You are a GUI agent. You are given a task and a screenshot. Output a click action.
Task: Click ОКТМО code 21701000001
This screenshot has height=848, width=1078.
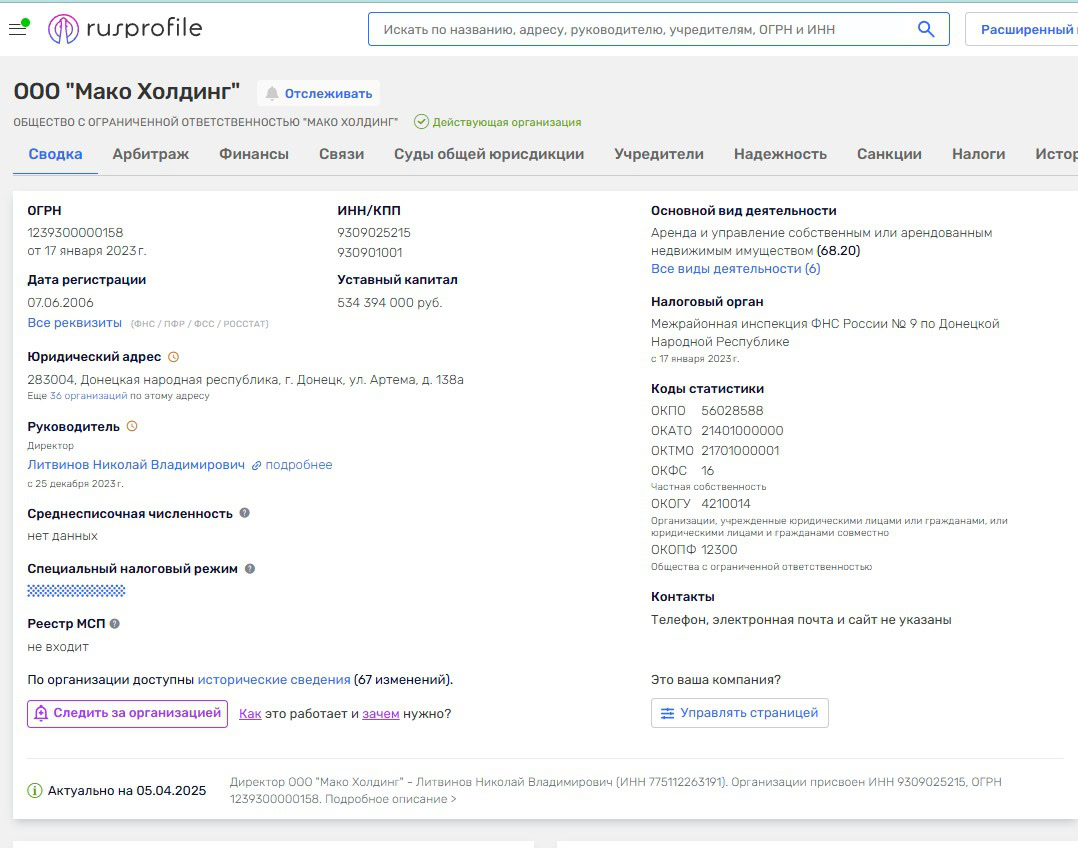[740, 450]
